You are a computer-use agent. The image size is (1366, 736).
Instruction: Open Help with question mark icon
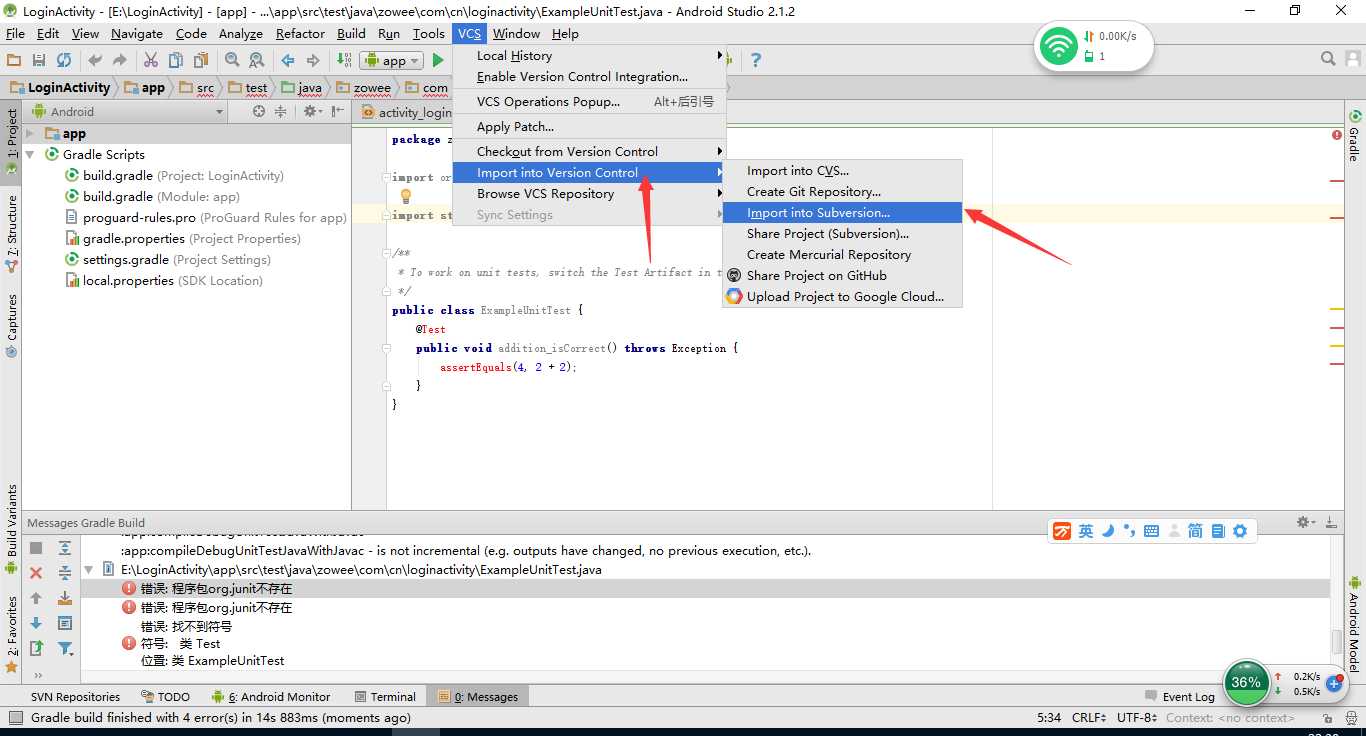click(x=756, y=61)
